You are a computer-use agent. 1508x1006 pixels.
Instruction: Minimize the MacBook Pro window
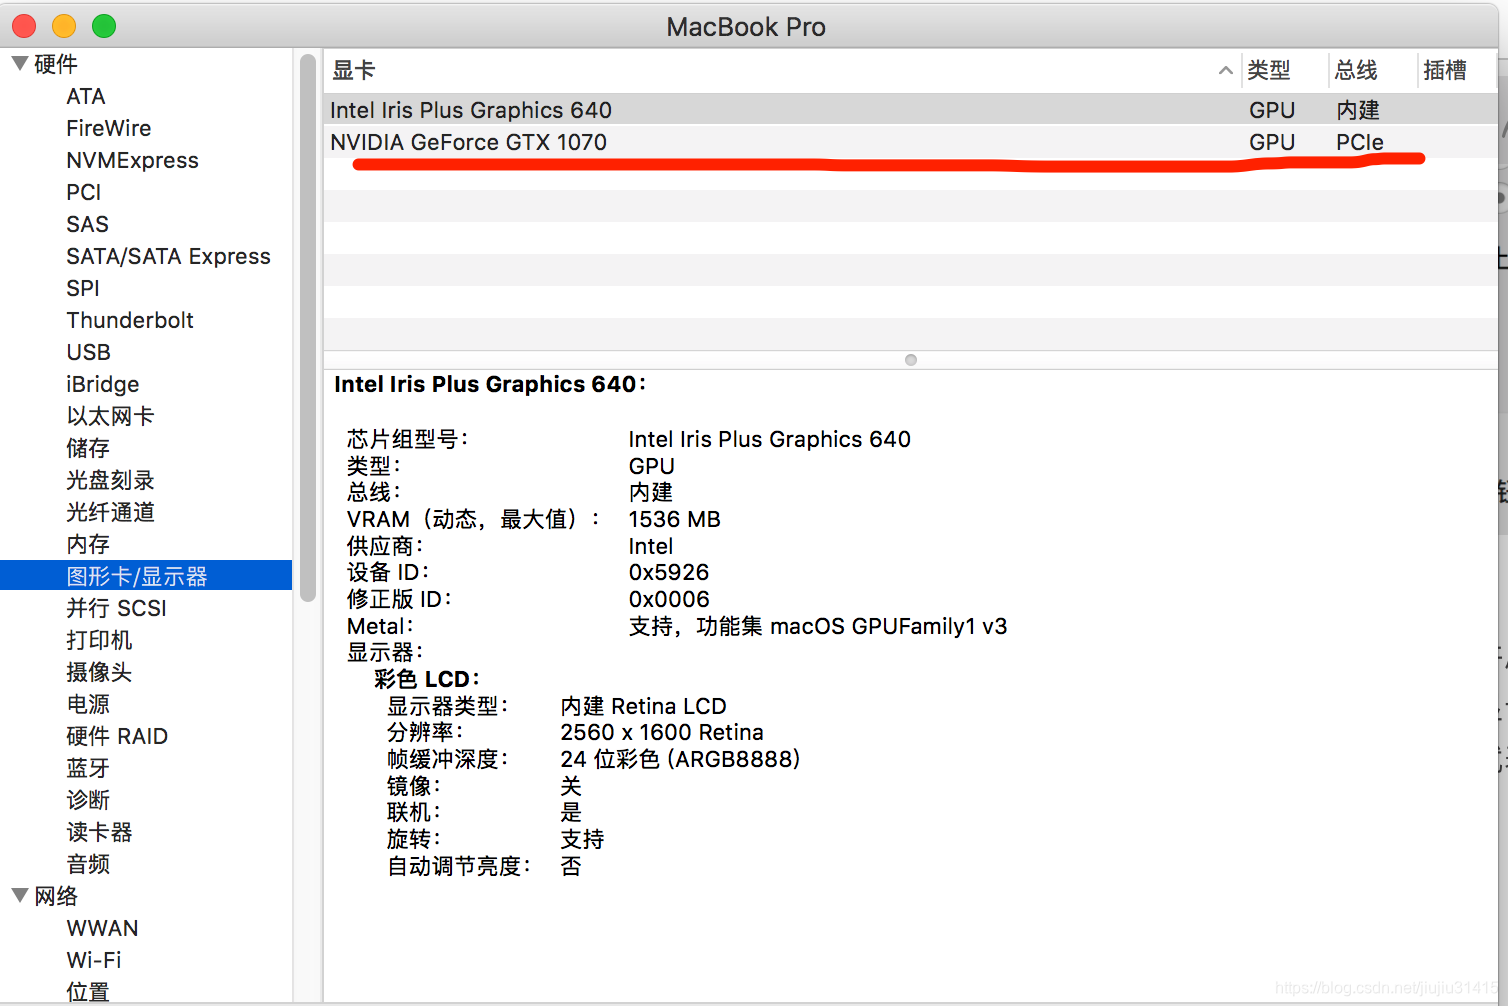64,26
